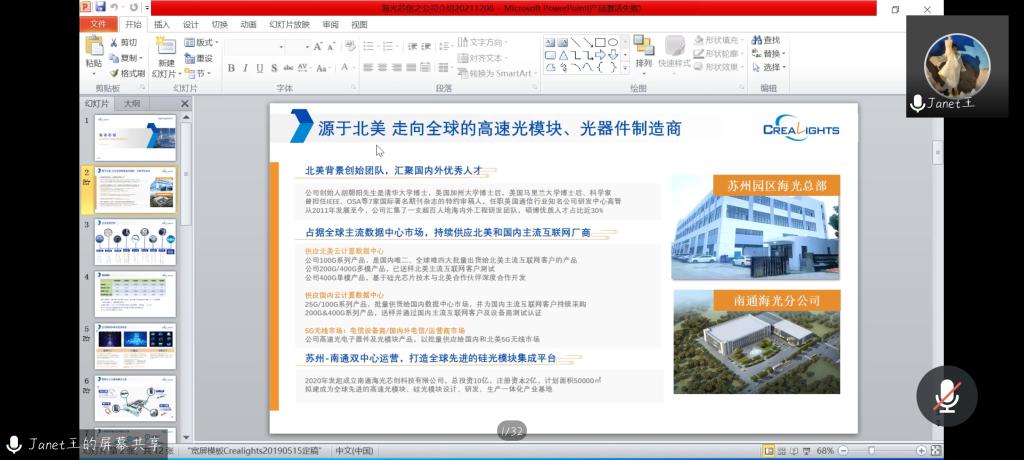Screen dimensions: 1024x460
Task: Toggle Align Text Left
Action: pyautogui.click(x=368, y=68)
